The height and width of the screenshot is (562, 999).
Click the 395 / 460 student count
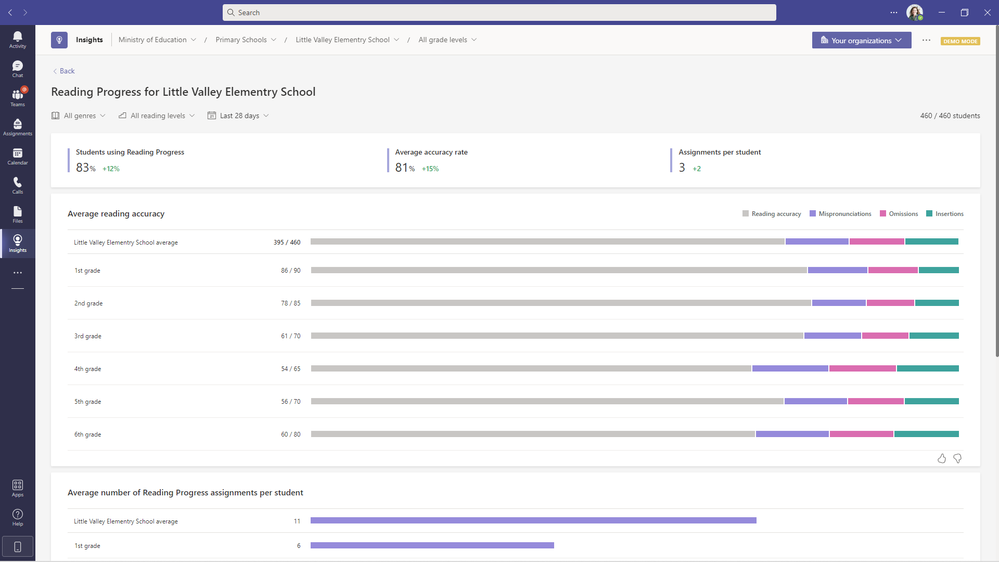[x=287, y=242]
